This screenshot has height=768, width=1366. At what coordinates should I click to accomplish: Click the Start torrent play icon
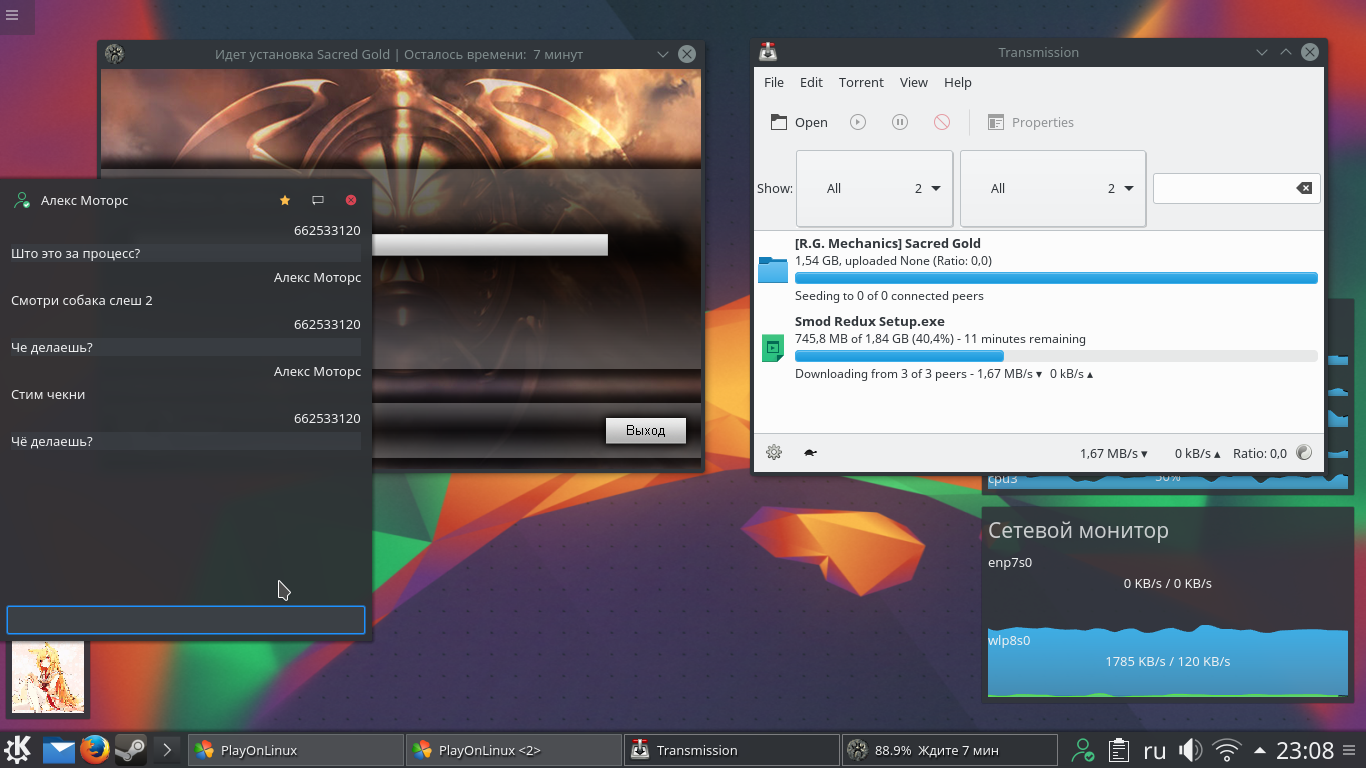pos(858,122)
